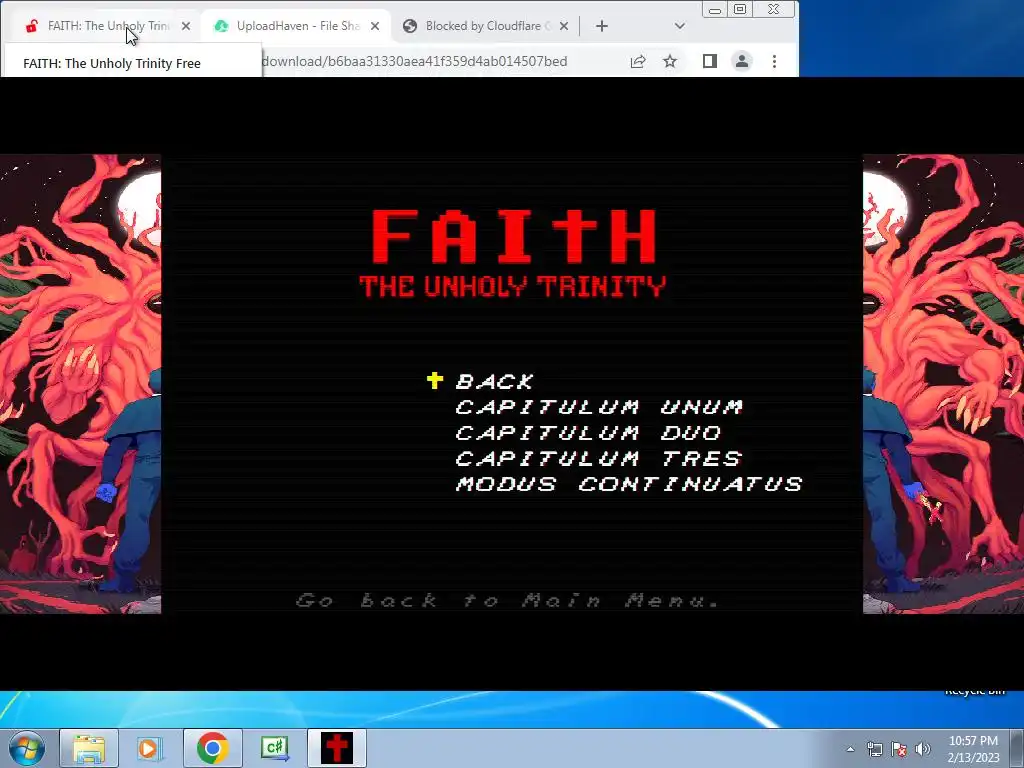Open the Chrome profile menu

[x=742, y=61]
